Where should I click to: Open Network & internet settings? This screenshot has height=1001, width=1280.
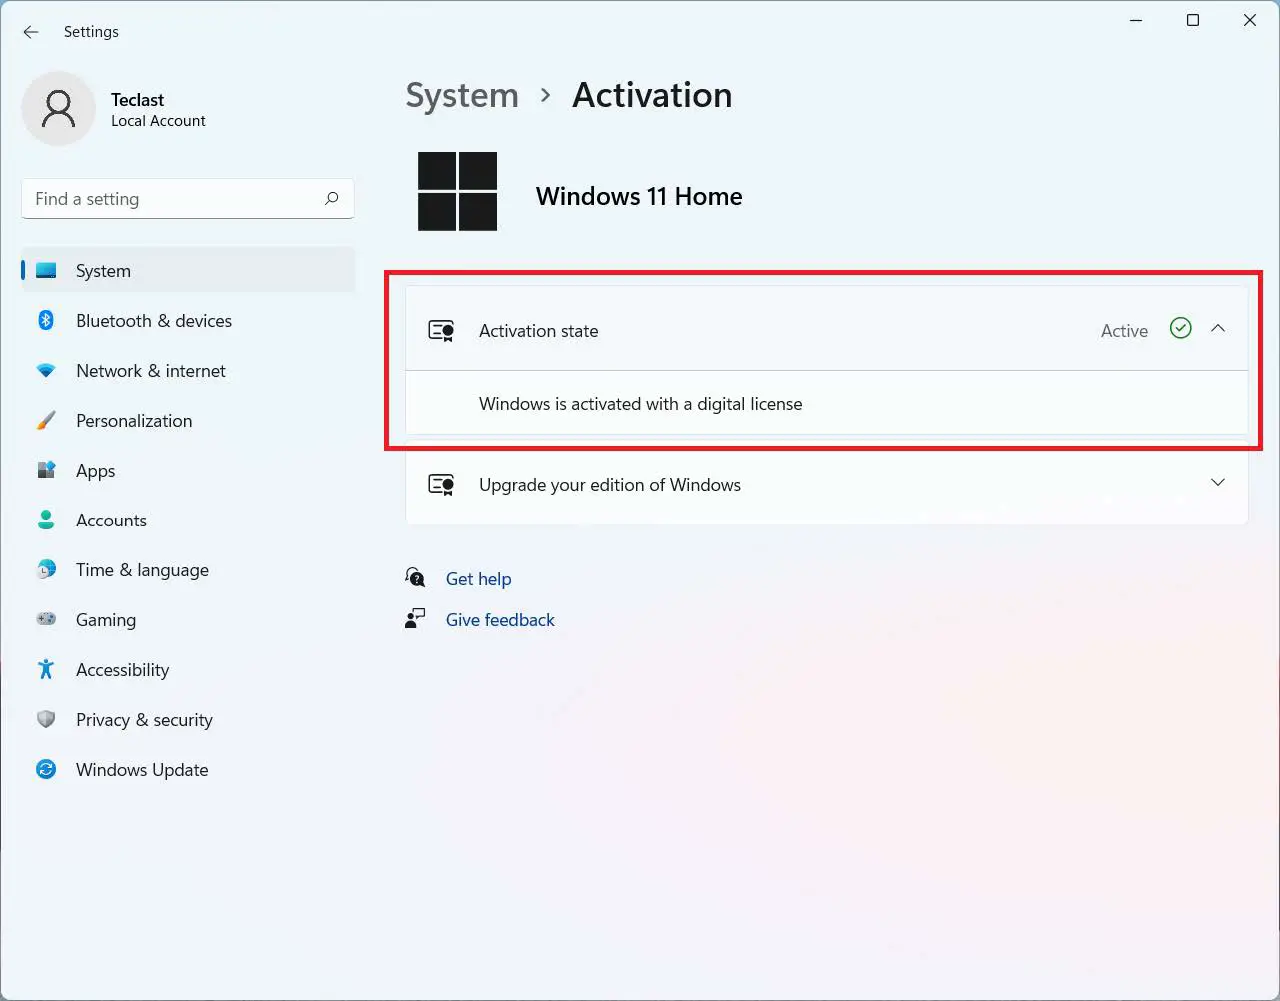[x=150, y=370]
